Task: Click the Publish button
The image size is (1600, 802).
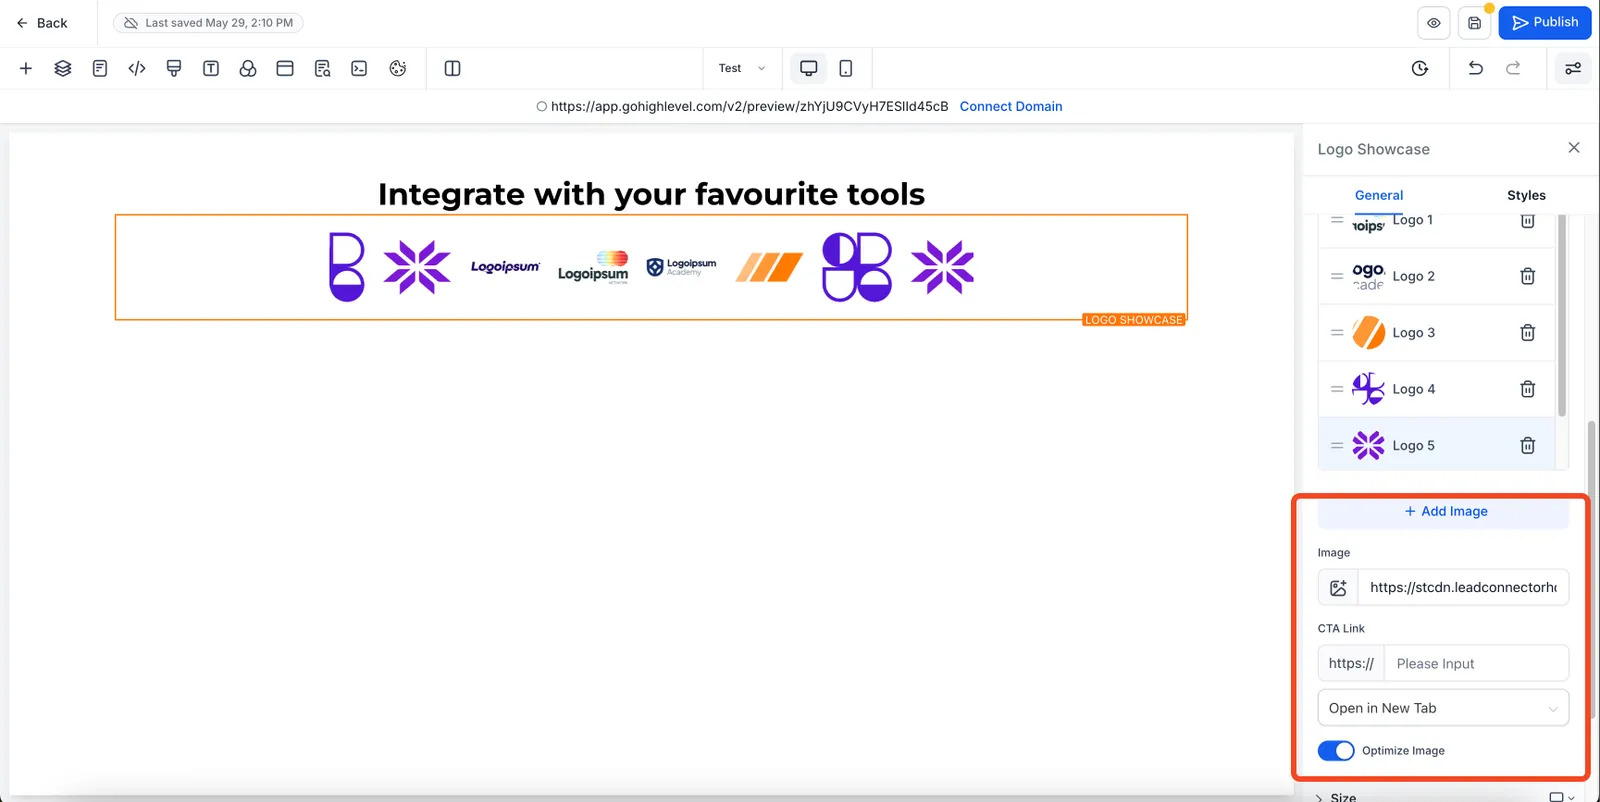Action: (x=1544, y=22)
